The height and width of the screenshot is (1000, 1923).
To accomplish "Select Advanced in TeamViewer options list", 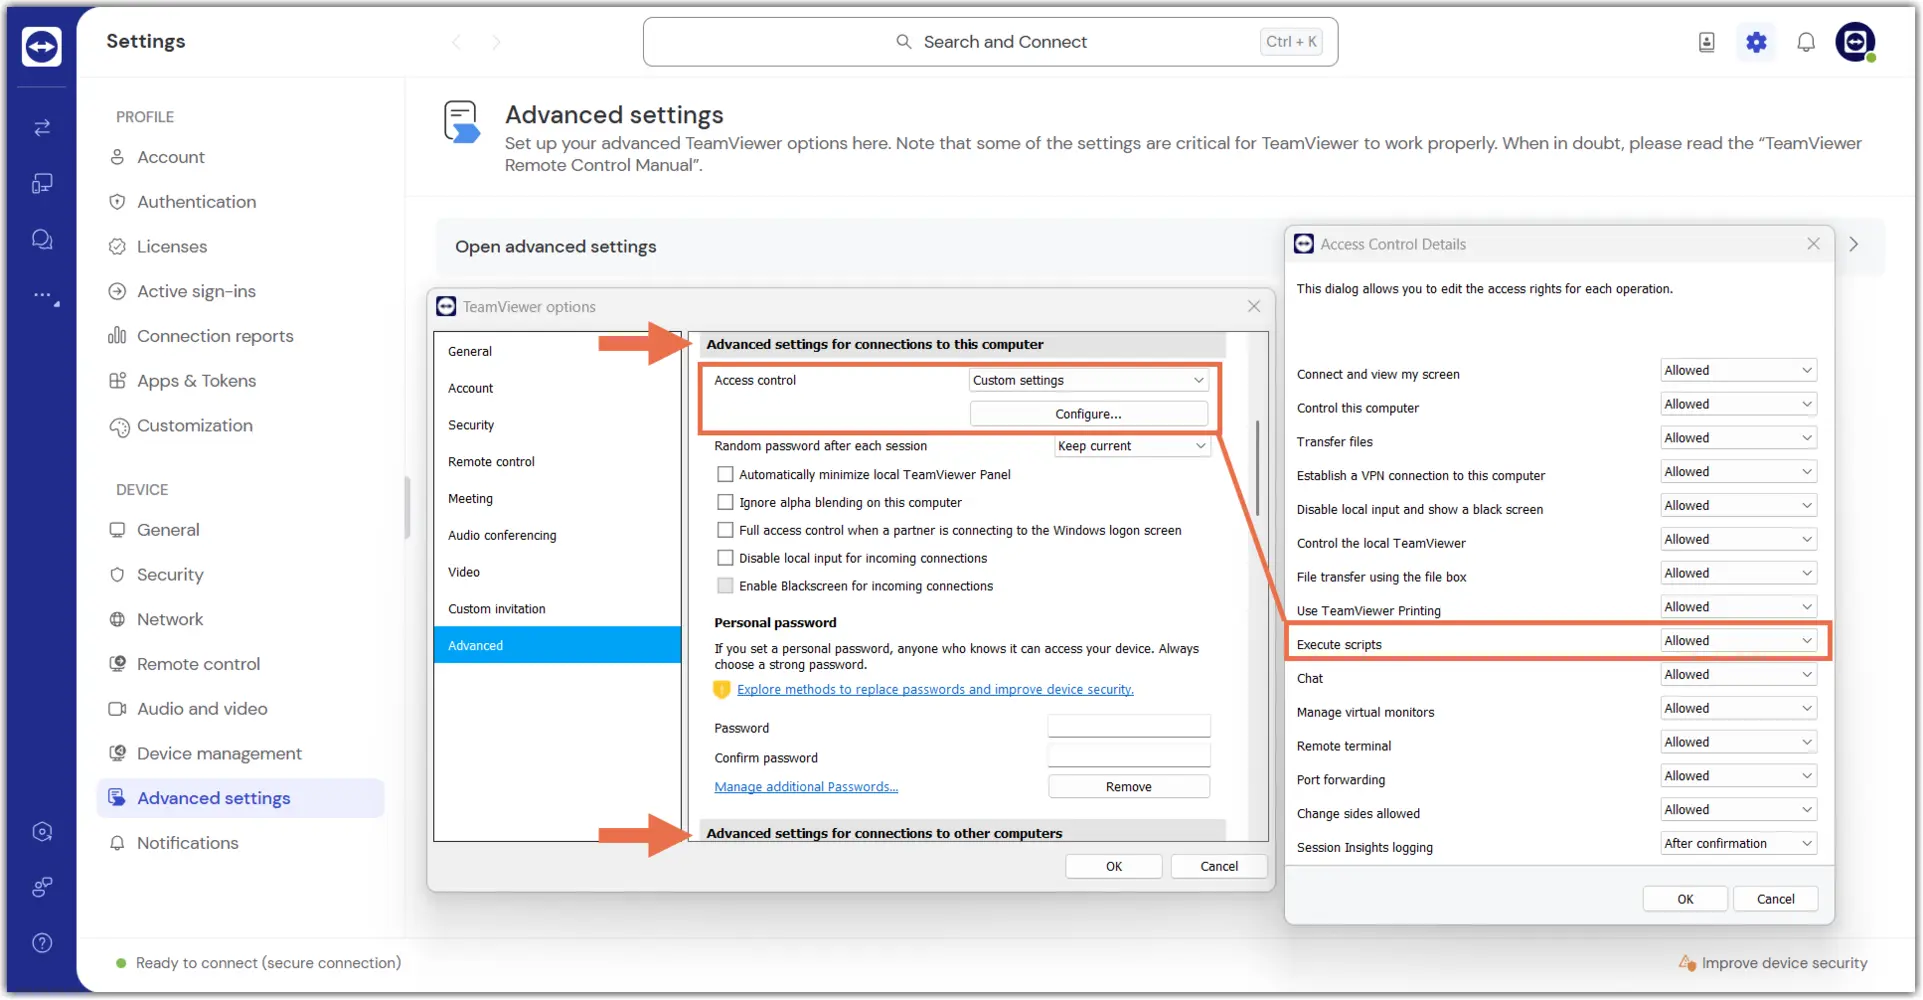I will [x=557, y=646].
